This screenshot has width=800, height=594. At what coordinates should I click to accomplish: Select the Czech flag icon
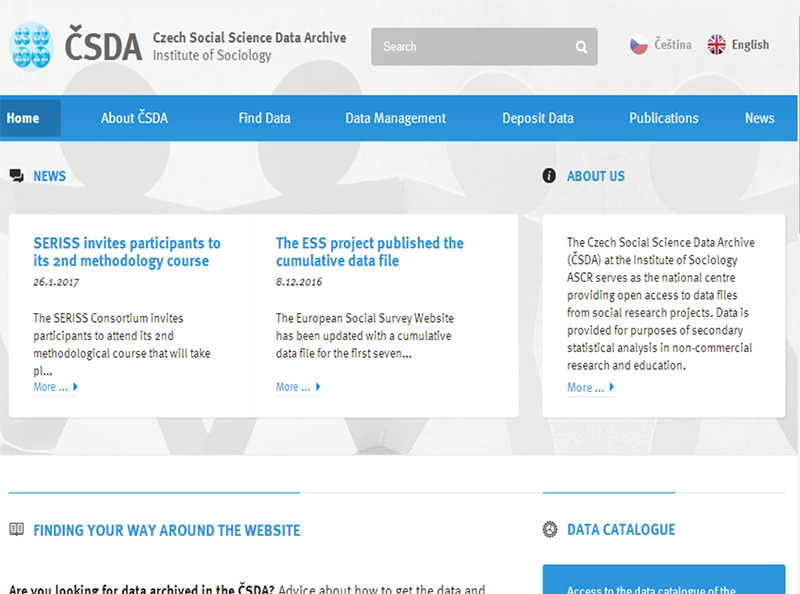(x=639, y=45)
